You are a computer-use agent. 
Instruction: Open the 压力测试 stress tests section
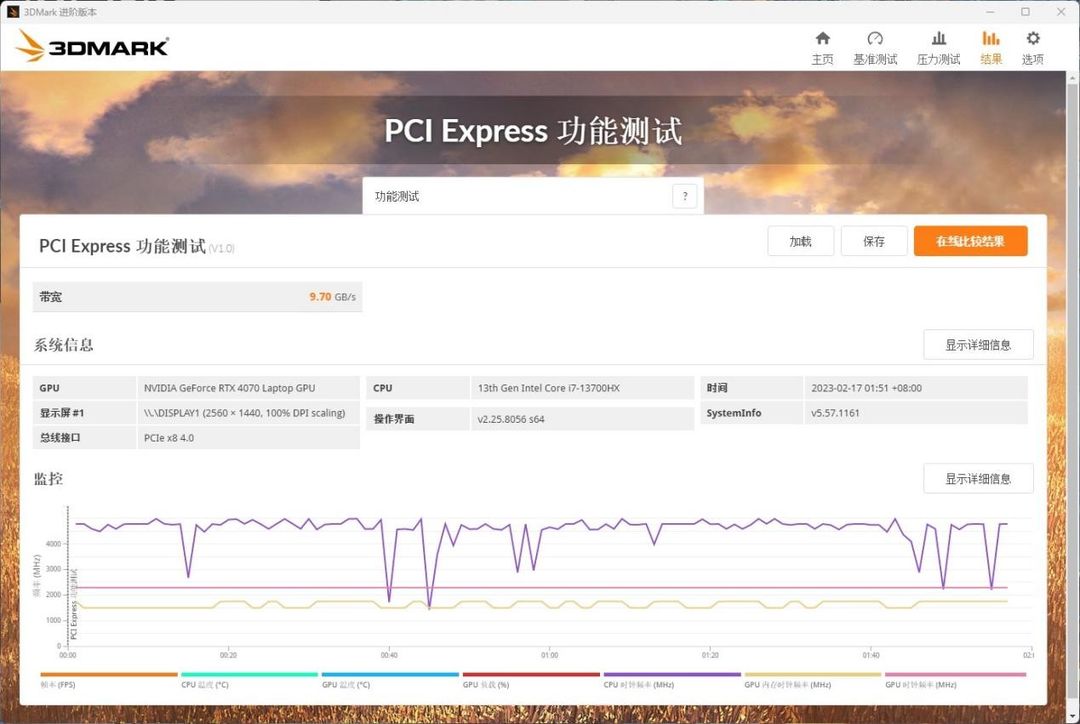pos(938,48)
